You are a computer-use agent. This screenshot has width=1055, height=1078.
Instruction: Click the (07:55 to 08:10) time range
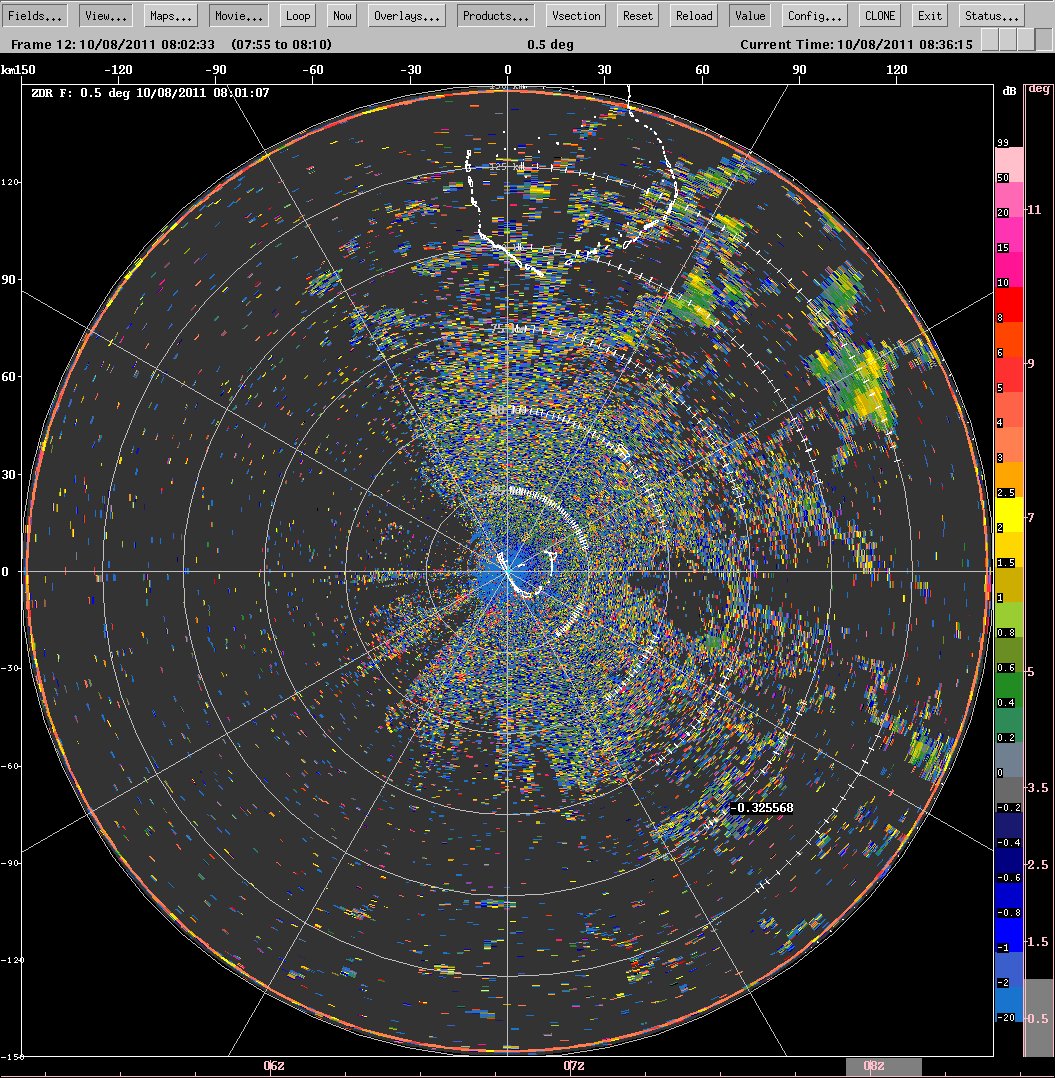click(281, 45)
